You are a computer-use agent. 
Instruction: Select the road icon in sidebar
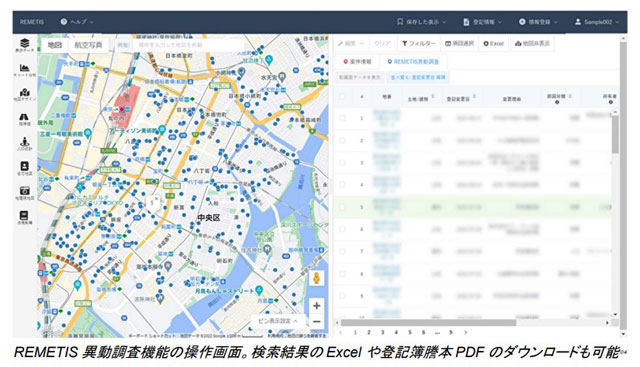point(24,119)
